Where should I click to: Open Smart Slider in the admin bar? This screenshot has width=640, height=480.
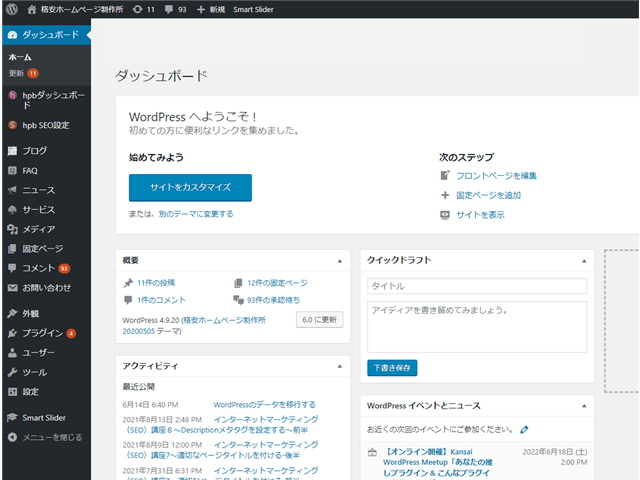[x=253, y=9]
